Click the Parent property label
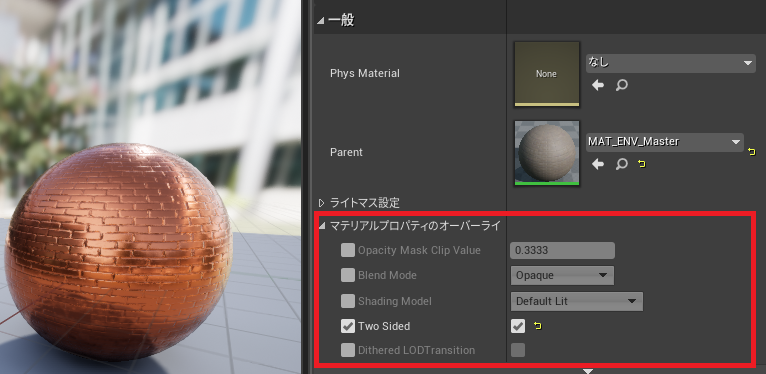The width and height of the screenshot is (766, 374). (346, 152)
